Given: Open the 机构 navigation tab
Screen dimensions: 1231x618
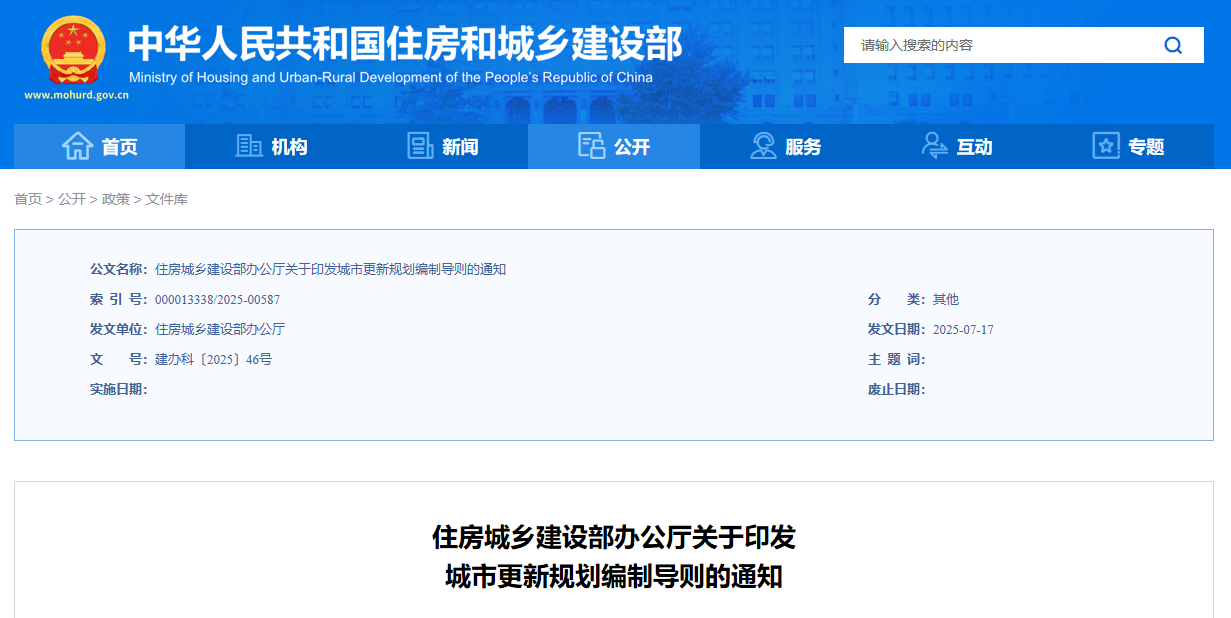Looking at the screenshot, I should click(x=271, y=146).
